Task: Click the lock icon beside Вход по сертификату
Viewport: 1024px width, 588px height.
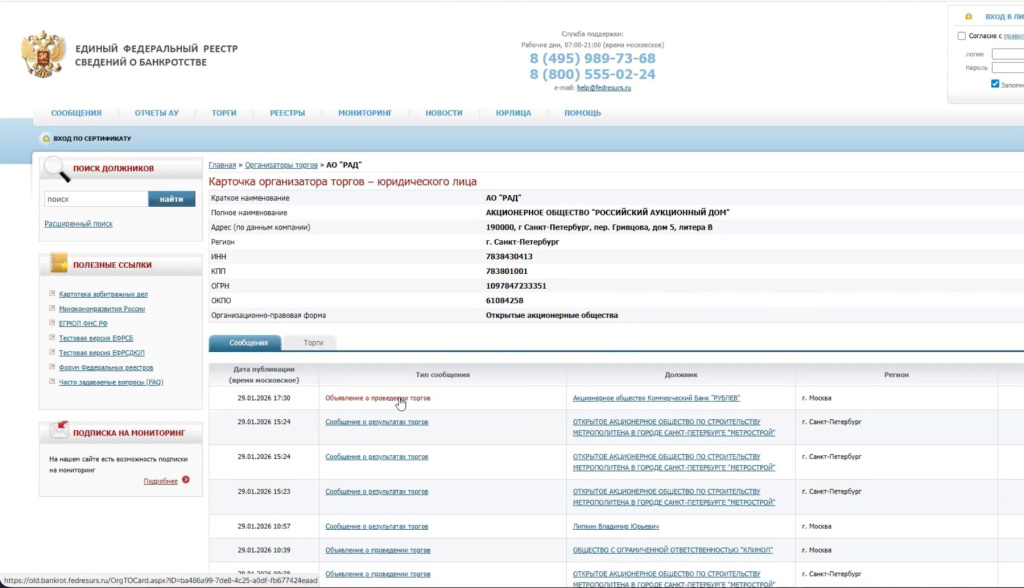Action: pyautogui.click(x=46, y=139)
